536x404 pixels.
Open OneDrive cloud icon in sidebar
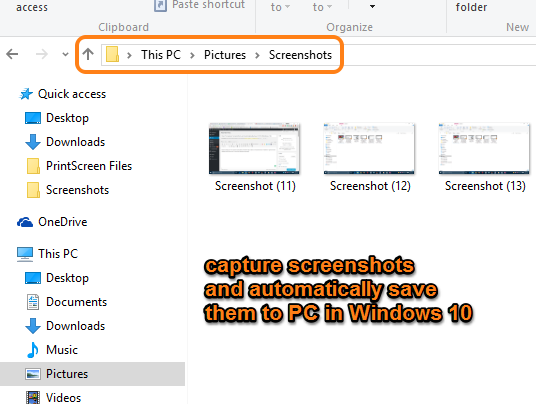pos(25,222)
